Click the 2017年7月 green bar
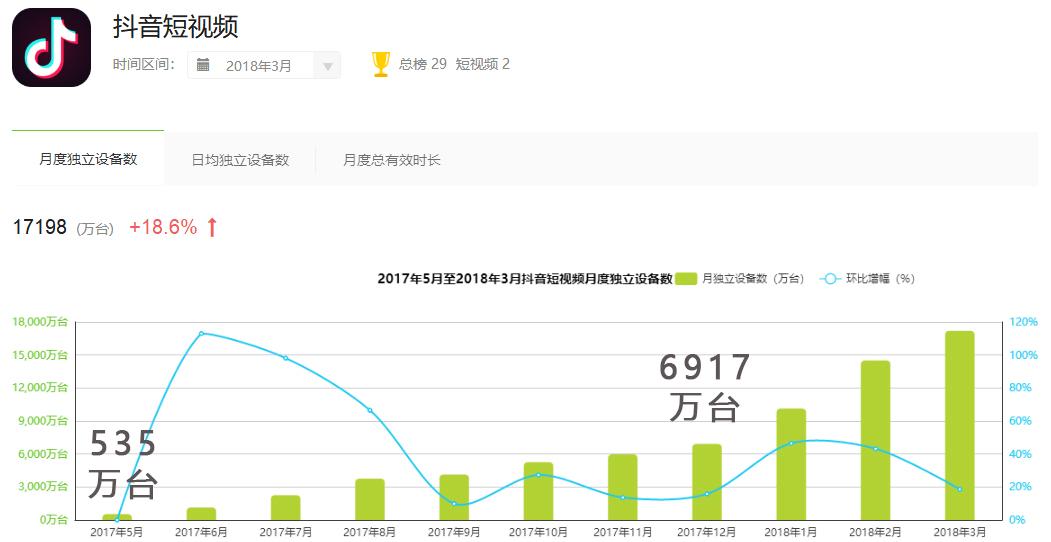The width and height of the screenshot is (1051, 542). [x=286, y=508]
